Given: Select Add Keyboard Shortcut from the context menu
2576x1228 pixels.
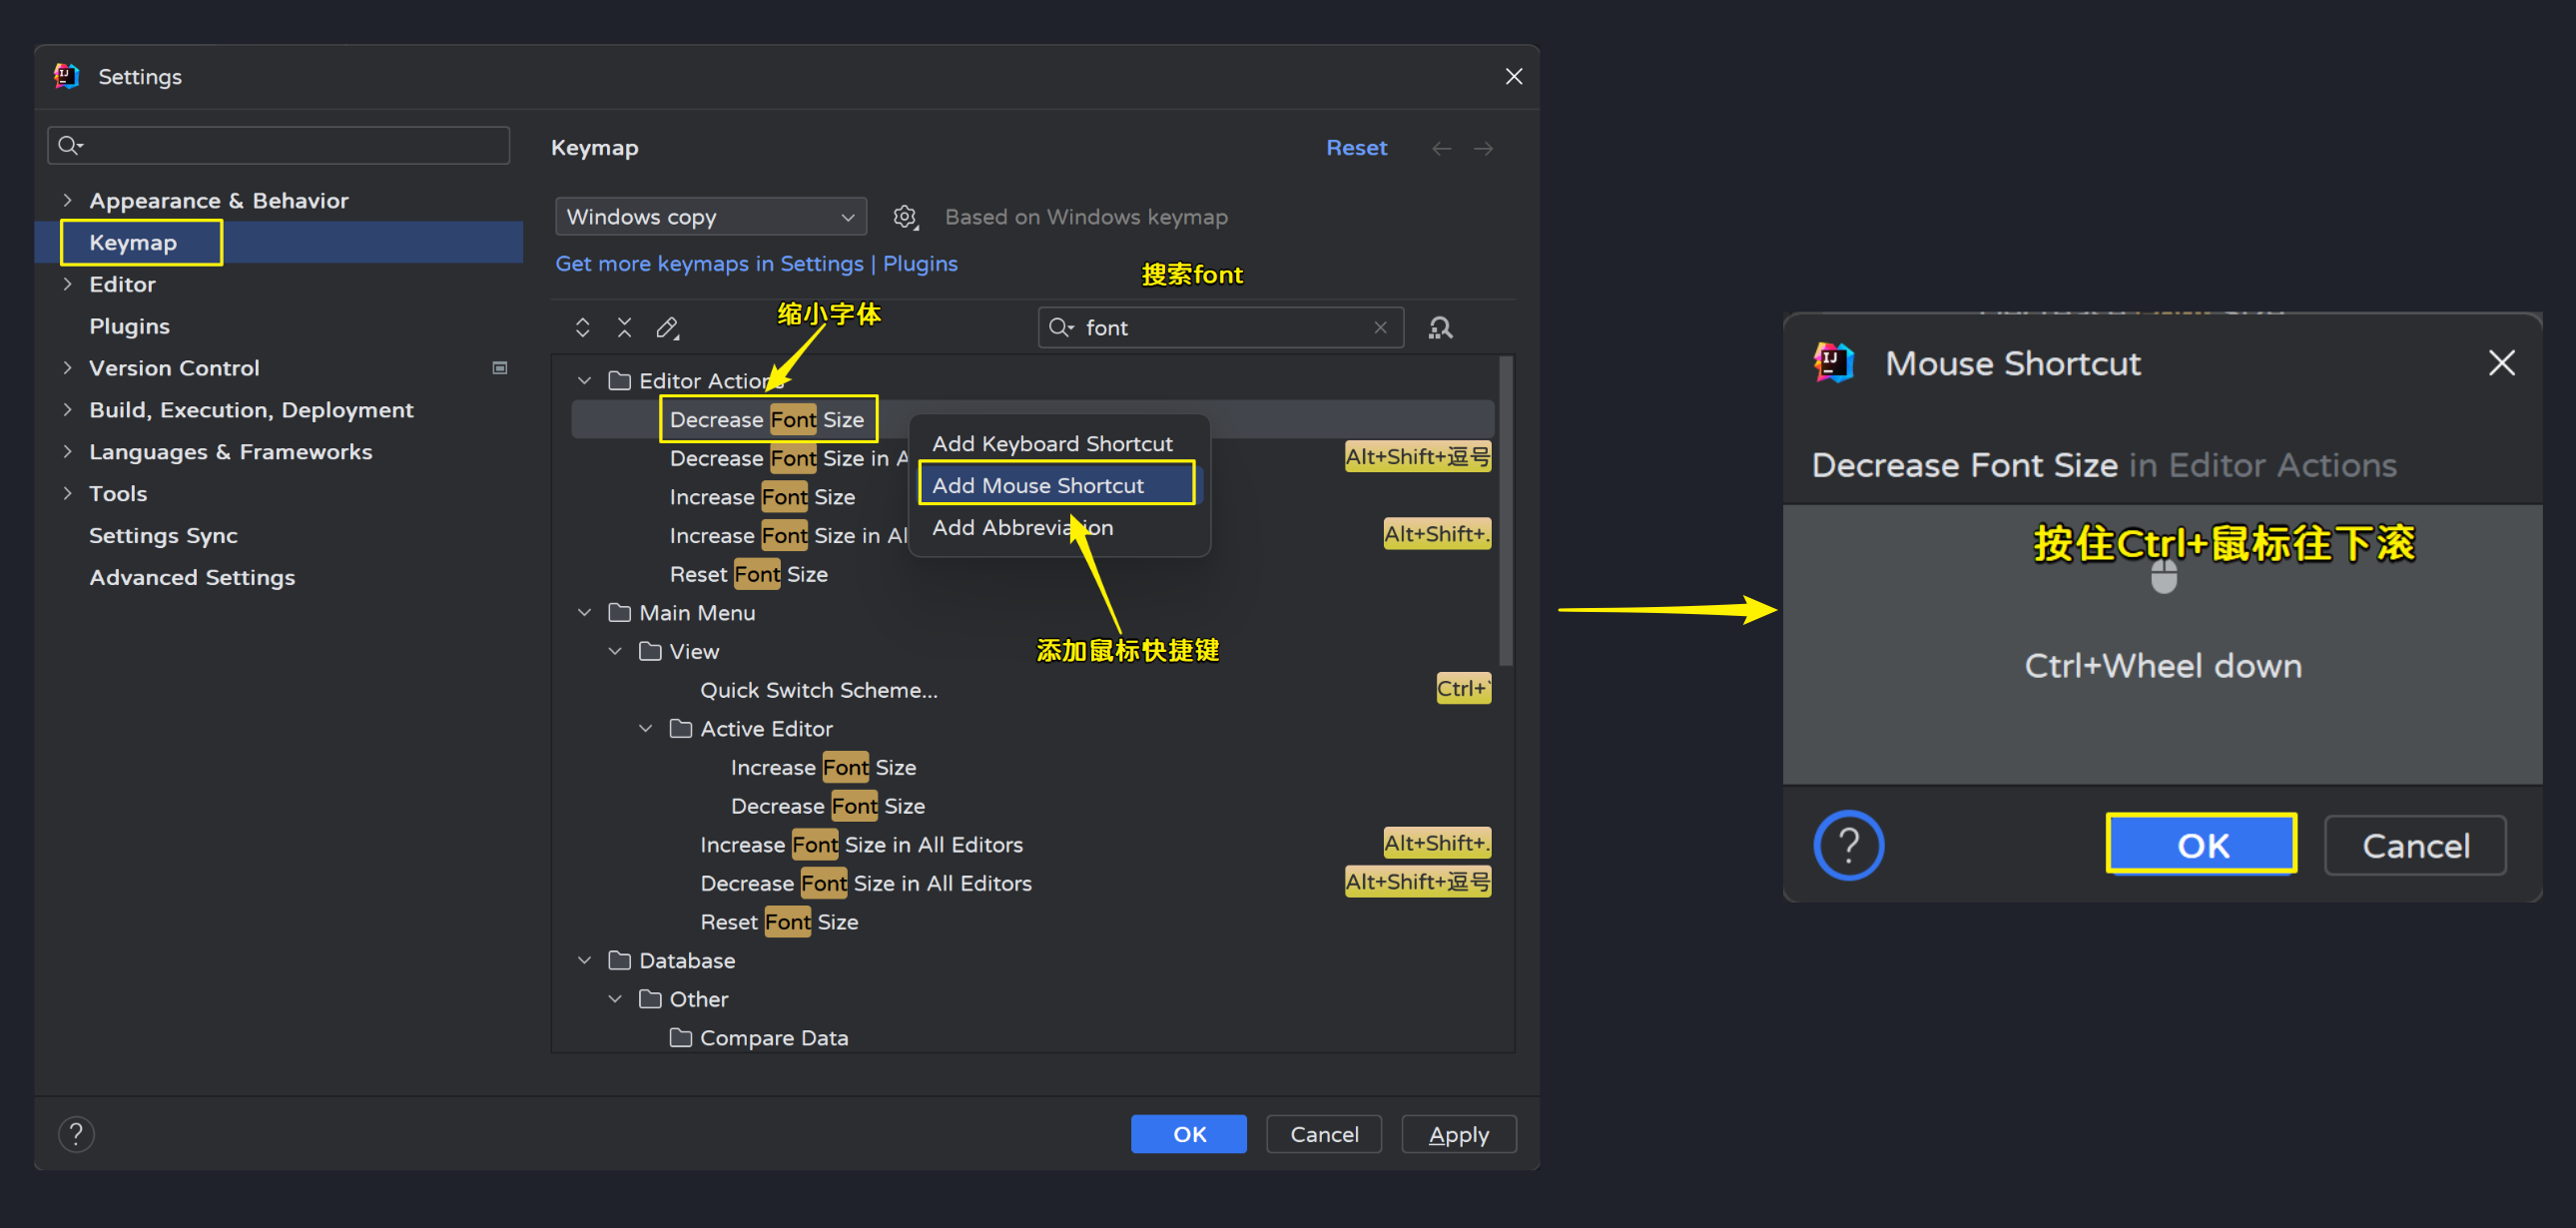Looking at the screenshot, I should 1052,443.
